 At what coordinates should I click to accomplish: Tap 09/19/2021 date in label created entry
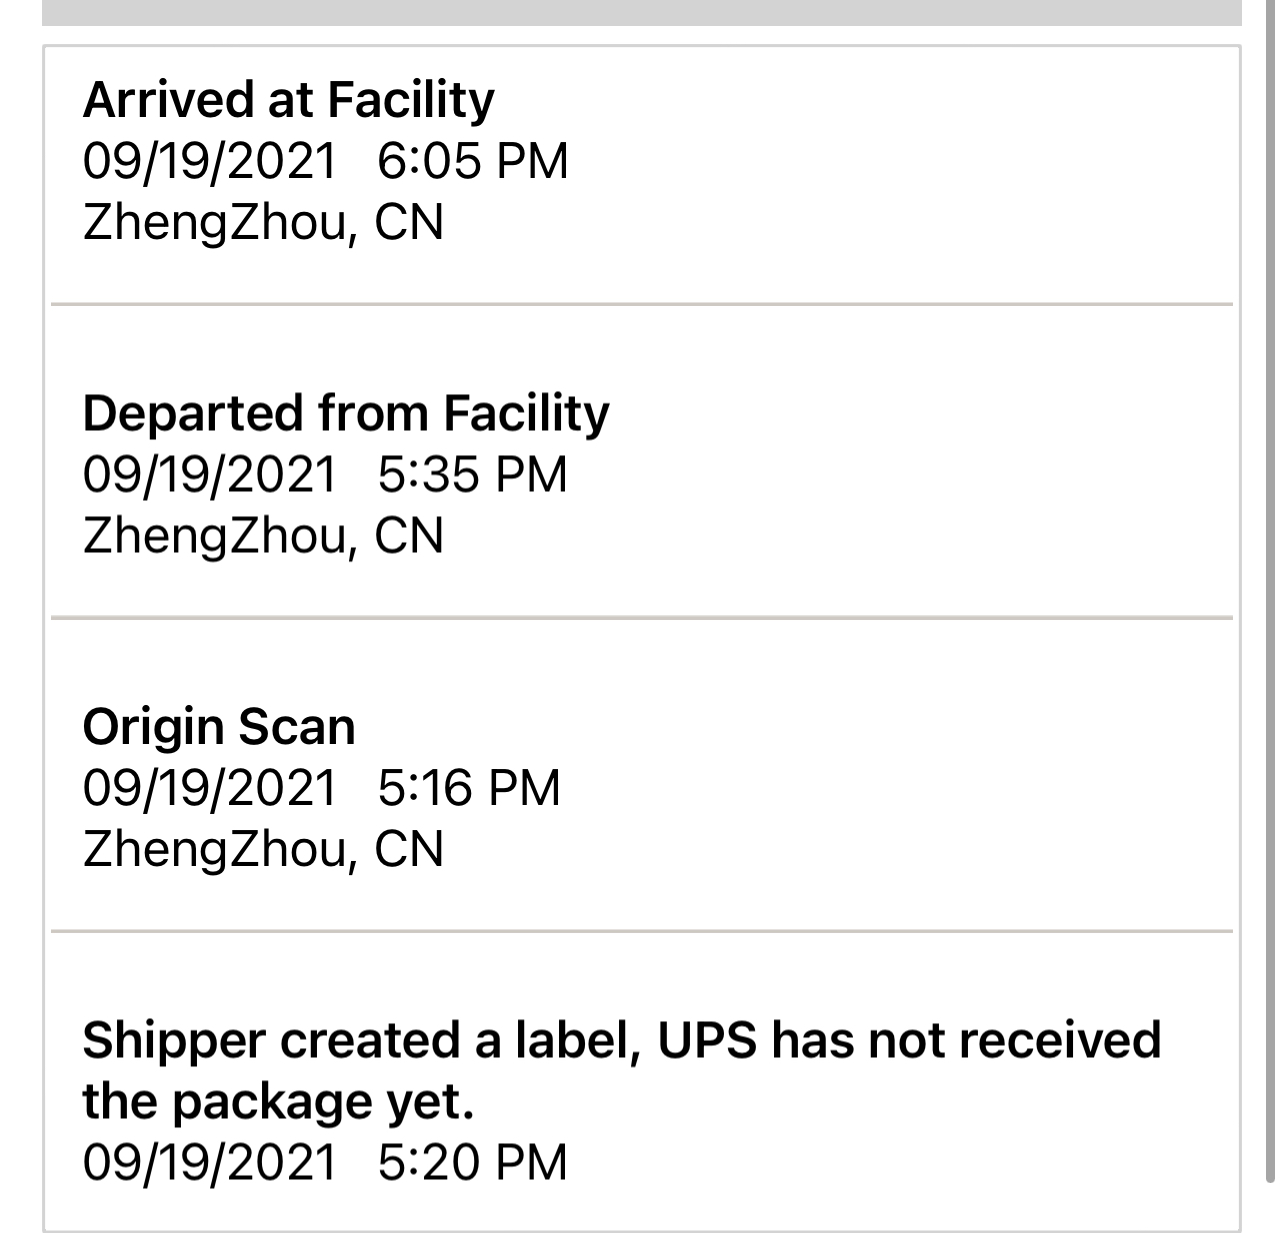pos(210,1162)
